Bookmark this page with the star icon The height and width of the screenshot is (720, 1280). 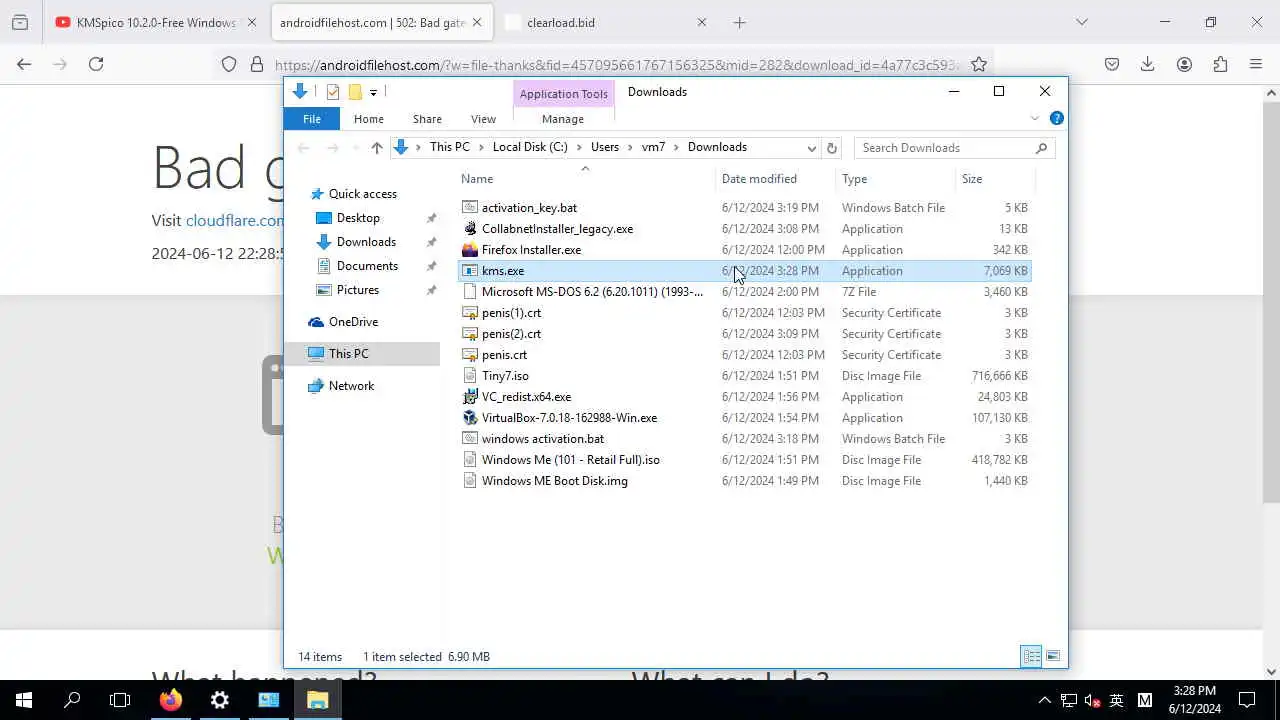(x=979, y=64)
